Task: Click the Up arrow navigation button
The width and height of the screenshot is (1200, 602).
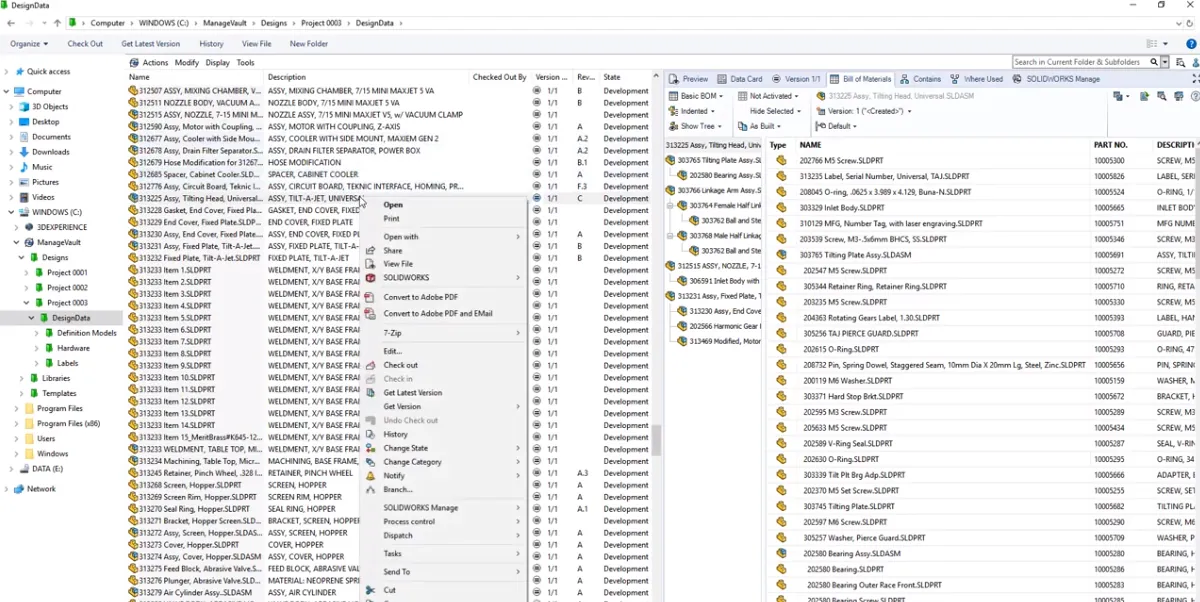Action: click(57, 22)
